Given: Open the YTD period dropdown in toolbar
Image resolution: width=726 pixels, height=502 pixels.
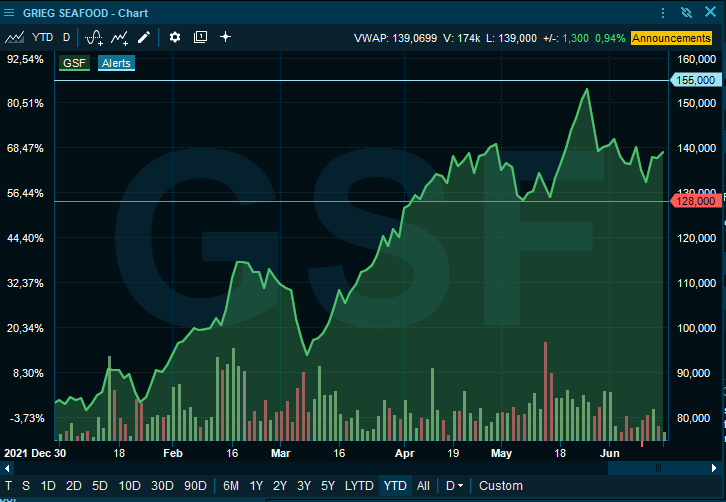Looking at the screenshot, I should tap(42, 37).
